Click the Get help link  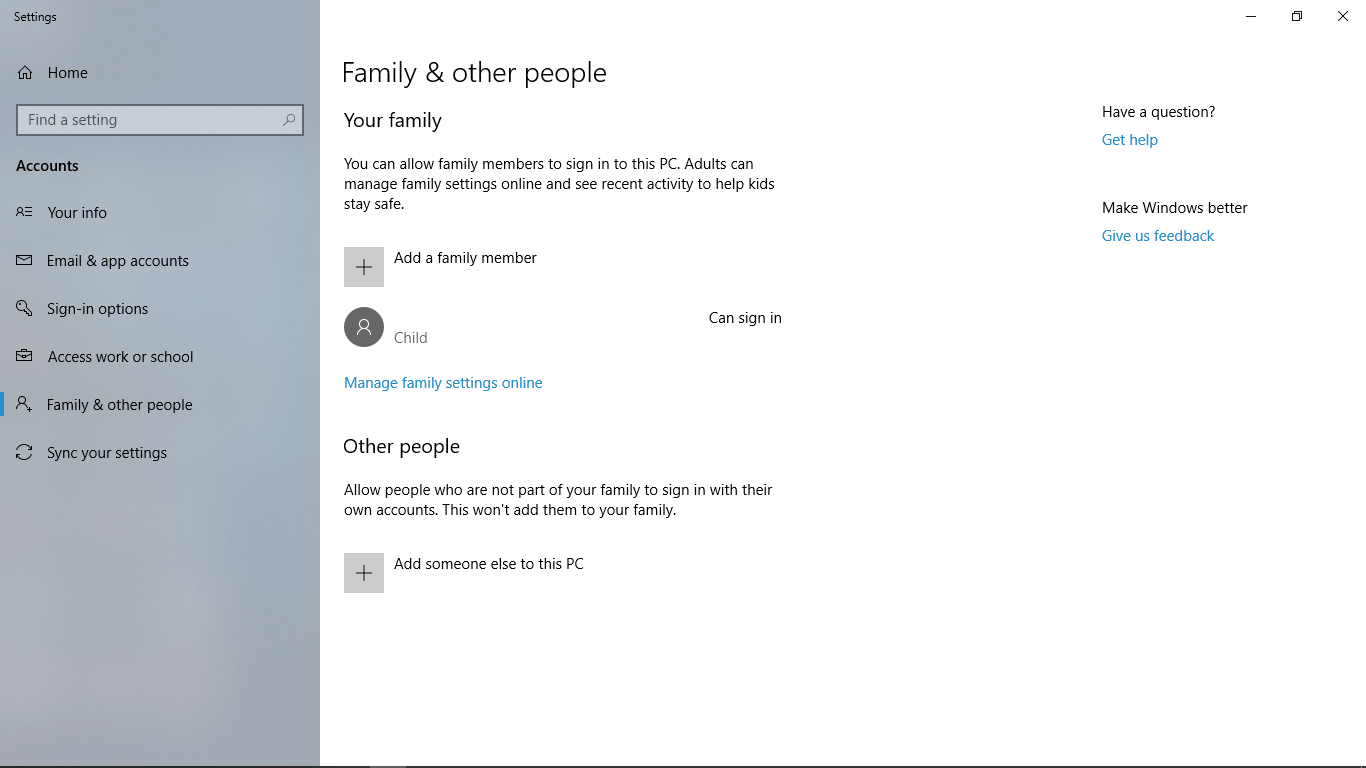pyautogui.click(x=1129, y=140)
